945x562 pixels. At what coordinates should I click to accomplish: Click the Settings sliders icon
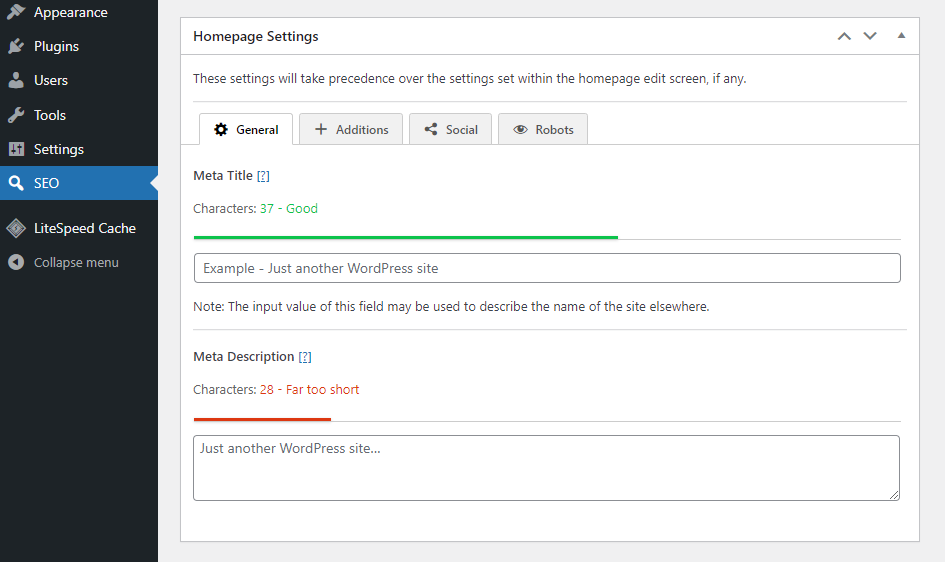coord(16,149)
